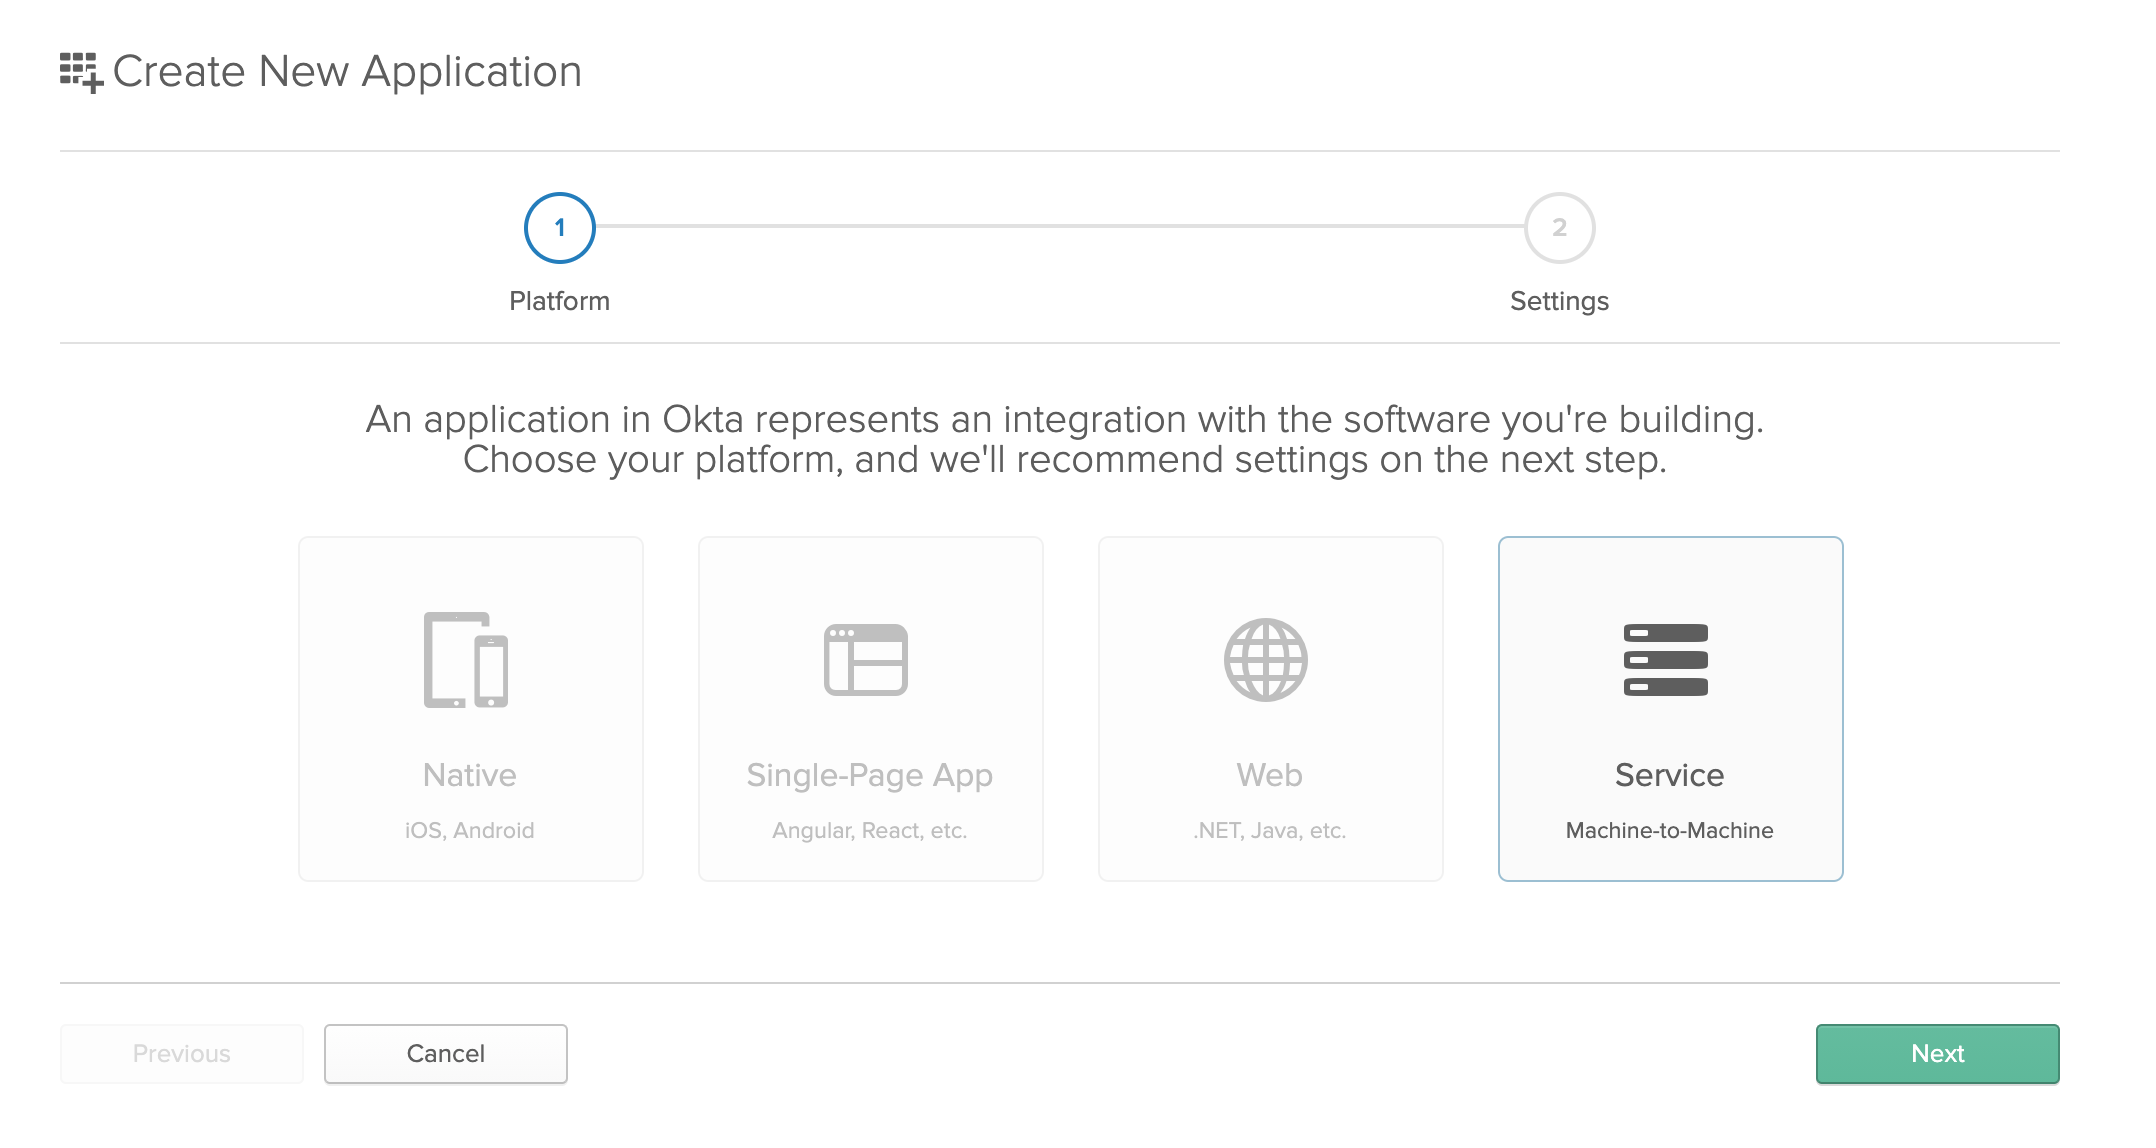Click the disabled Previous button
This screenshot has height=1148, width=2156.
coord(182,1053)
